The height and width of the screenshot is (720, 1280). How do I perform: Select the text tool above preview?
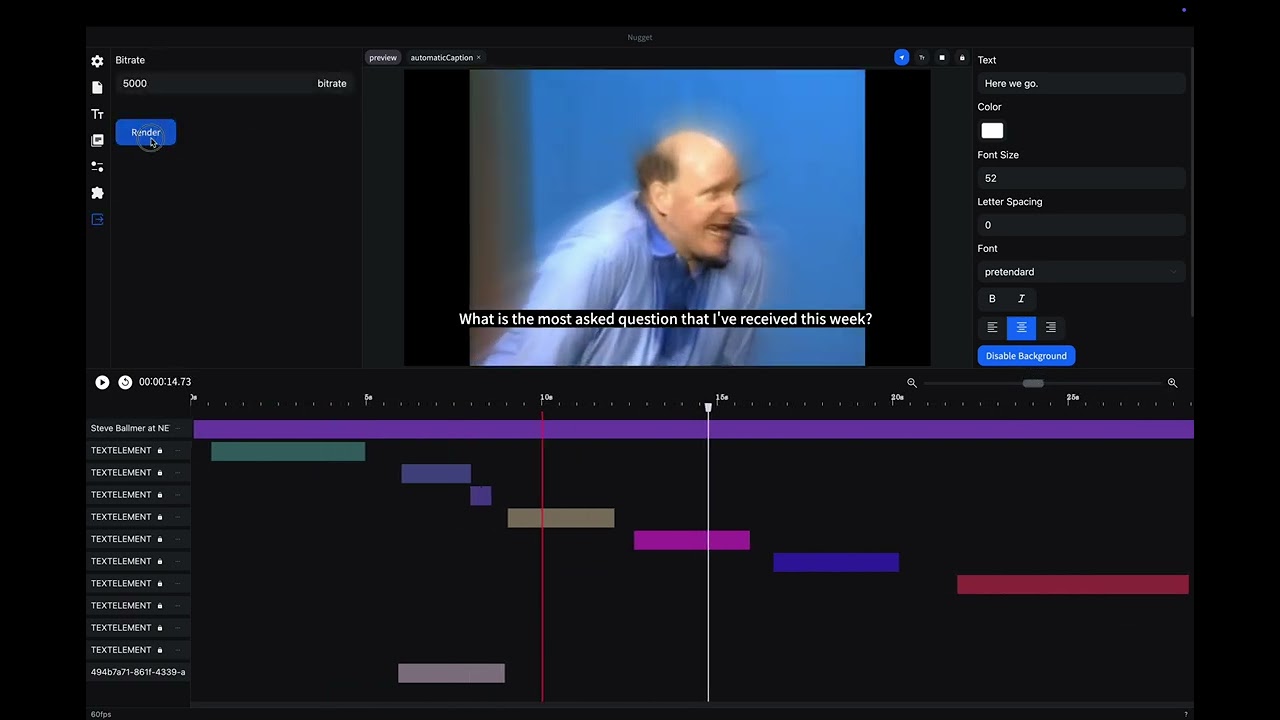click(x=922, y=58)
